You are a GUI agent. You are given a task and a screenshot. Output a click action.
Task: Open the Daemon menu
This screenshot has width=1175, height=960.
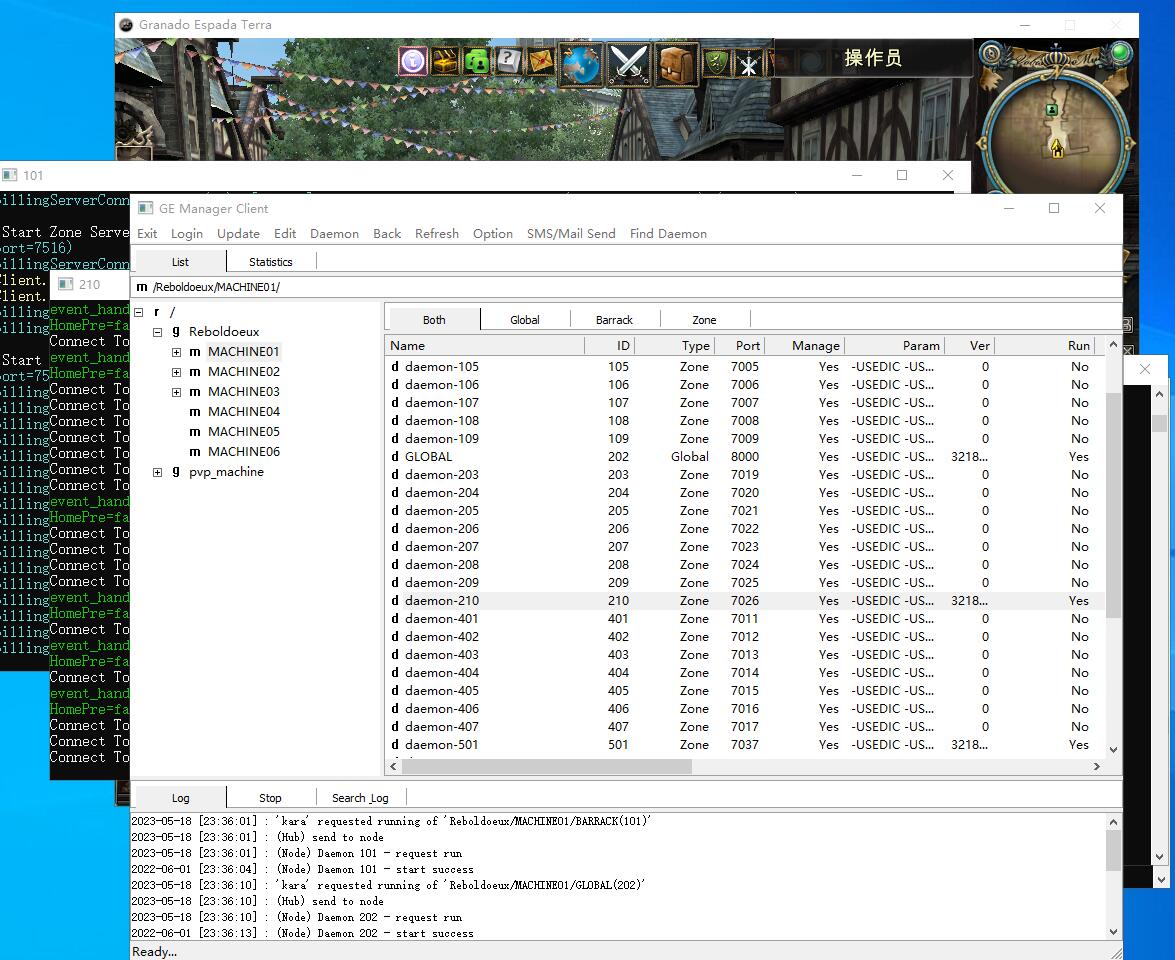coord(334,234)
